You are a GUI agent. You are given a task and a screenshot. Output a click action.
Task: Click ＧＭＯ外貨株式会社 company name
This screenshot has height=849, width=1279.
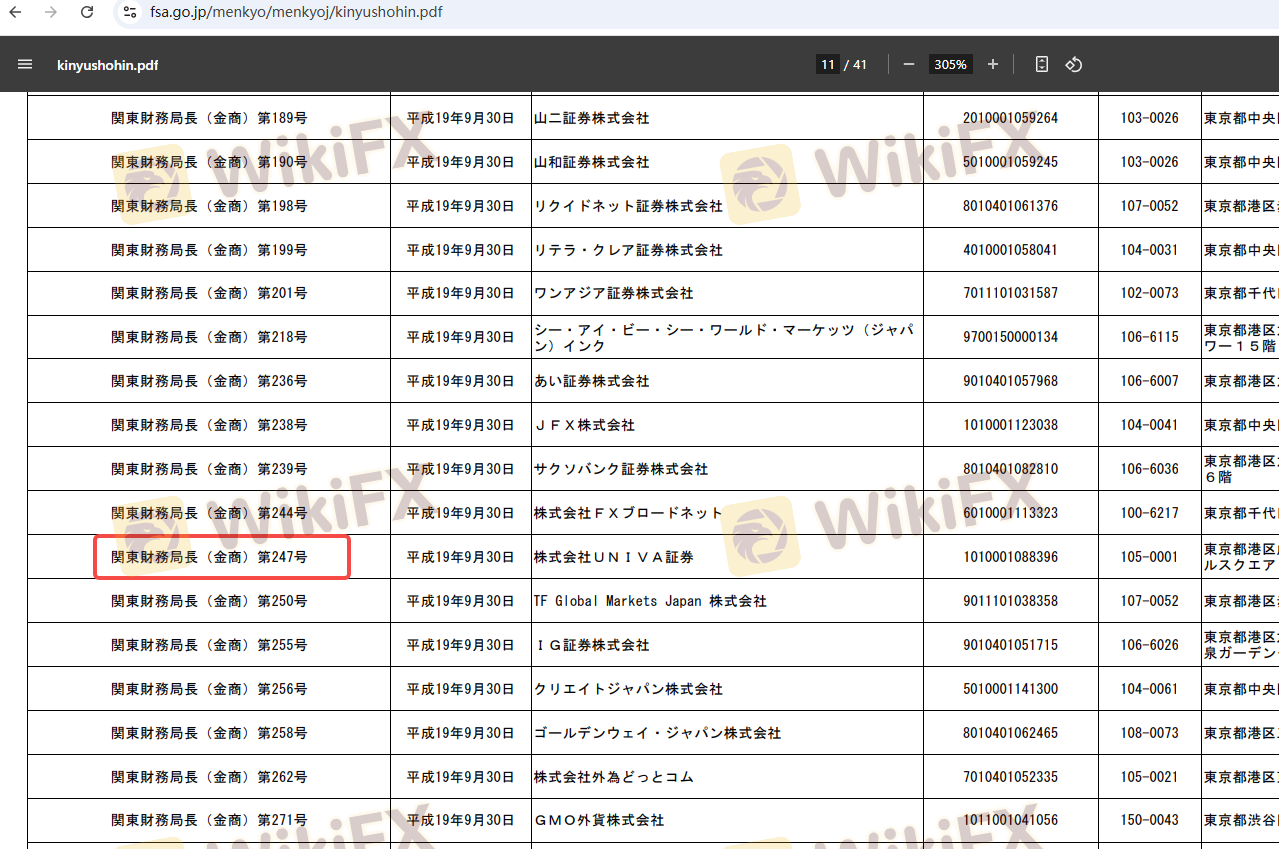point(598,820)
